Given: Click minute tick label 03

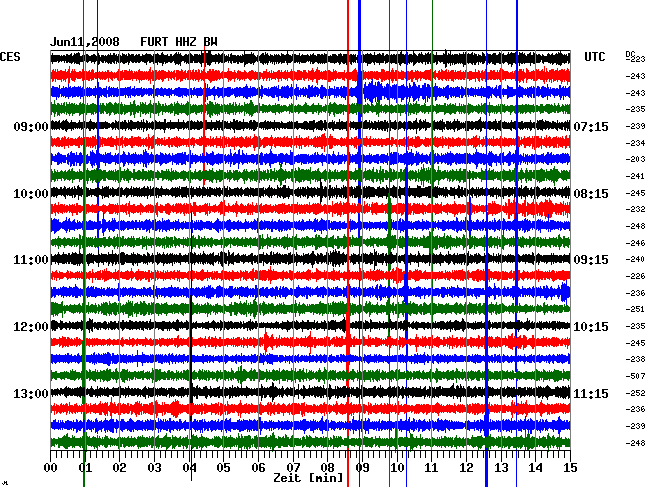Looking at the screenshot, I should pyautogui.click(x=154, y=468).
